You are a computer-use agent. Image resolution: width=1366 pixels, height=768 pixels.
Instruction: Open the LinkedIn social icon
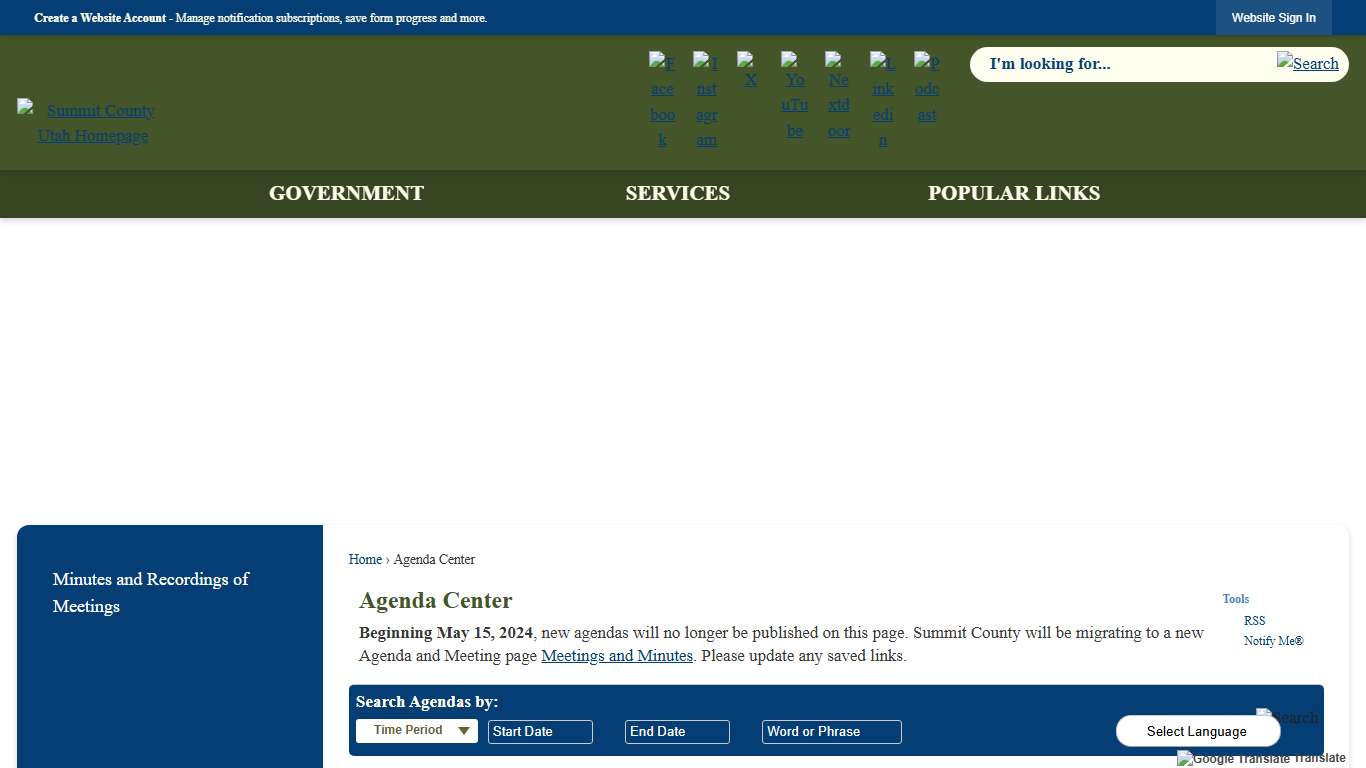[x=882, y=99]
